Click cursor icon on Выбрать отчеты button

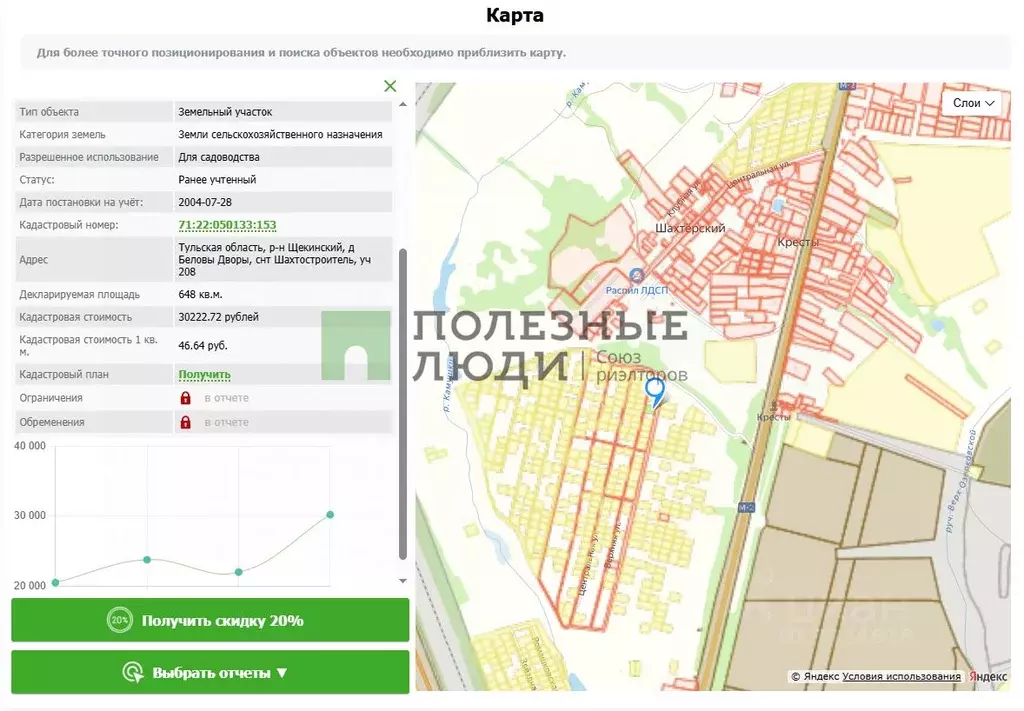[x=133, y=672]
